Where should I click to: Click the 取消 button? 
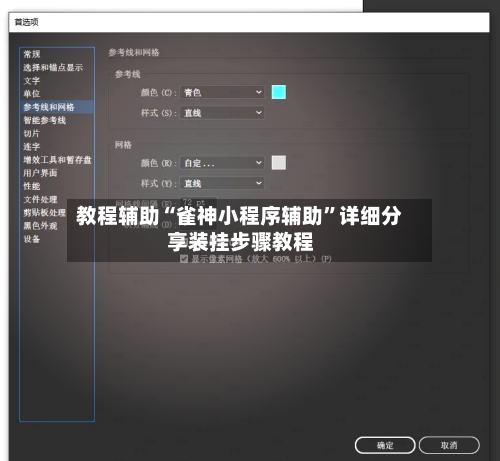coord(449,445)
